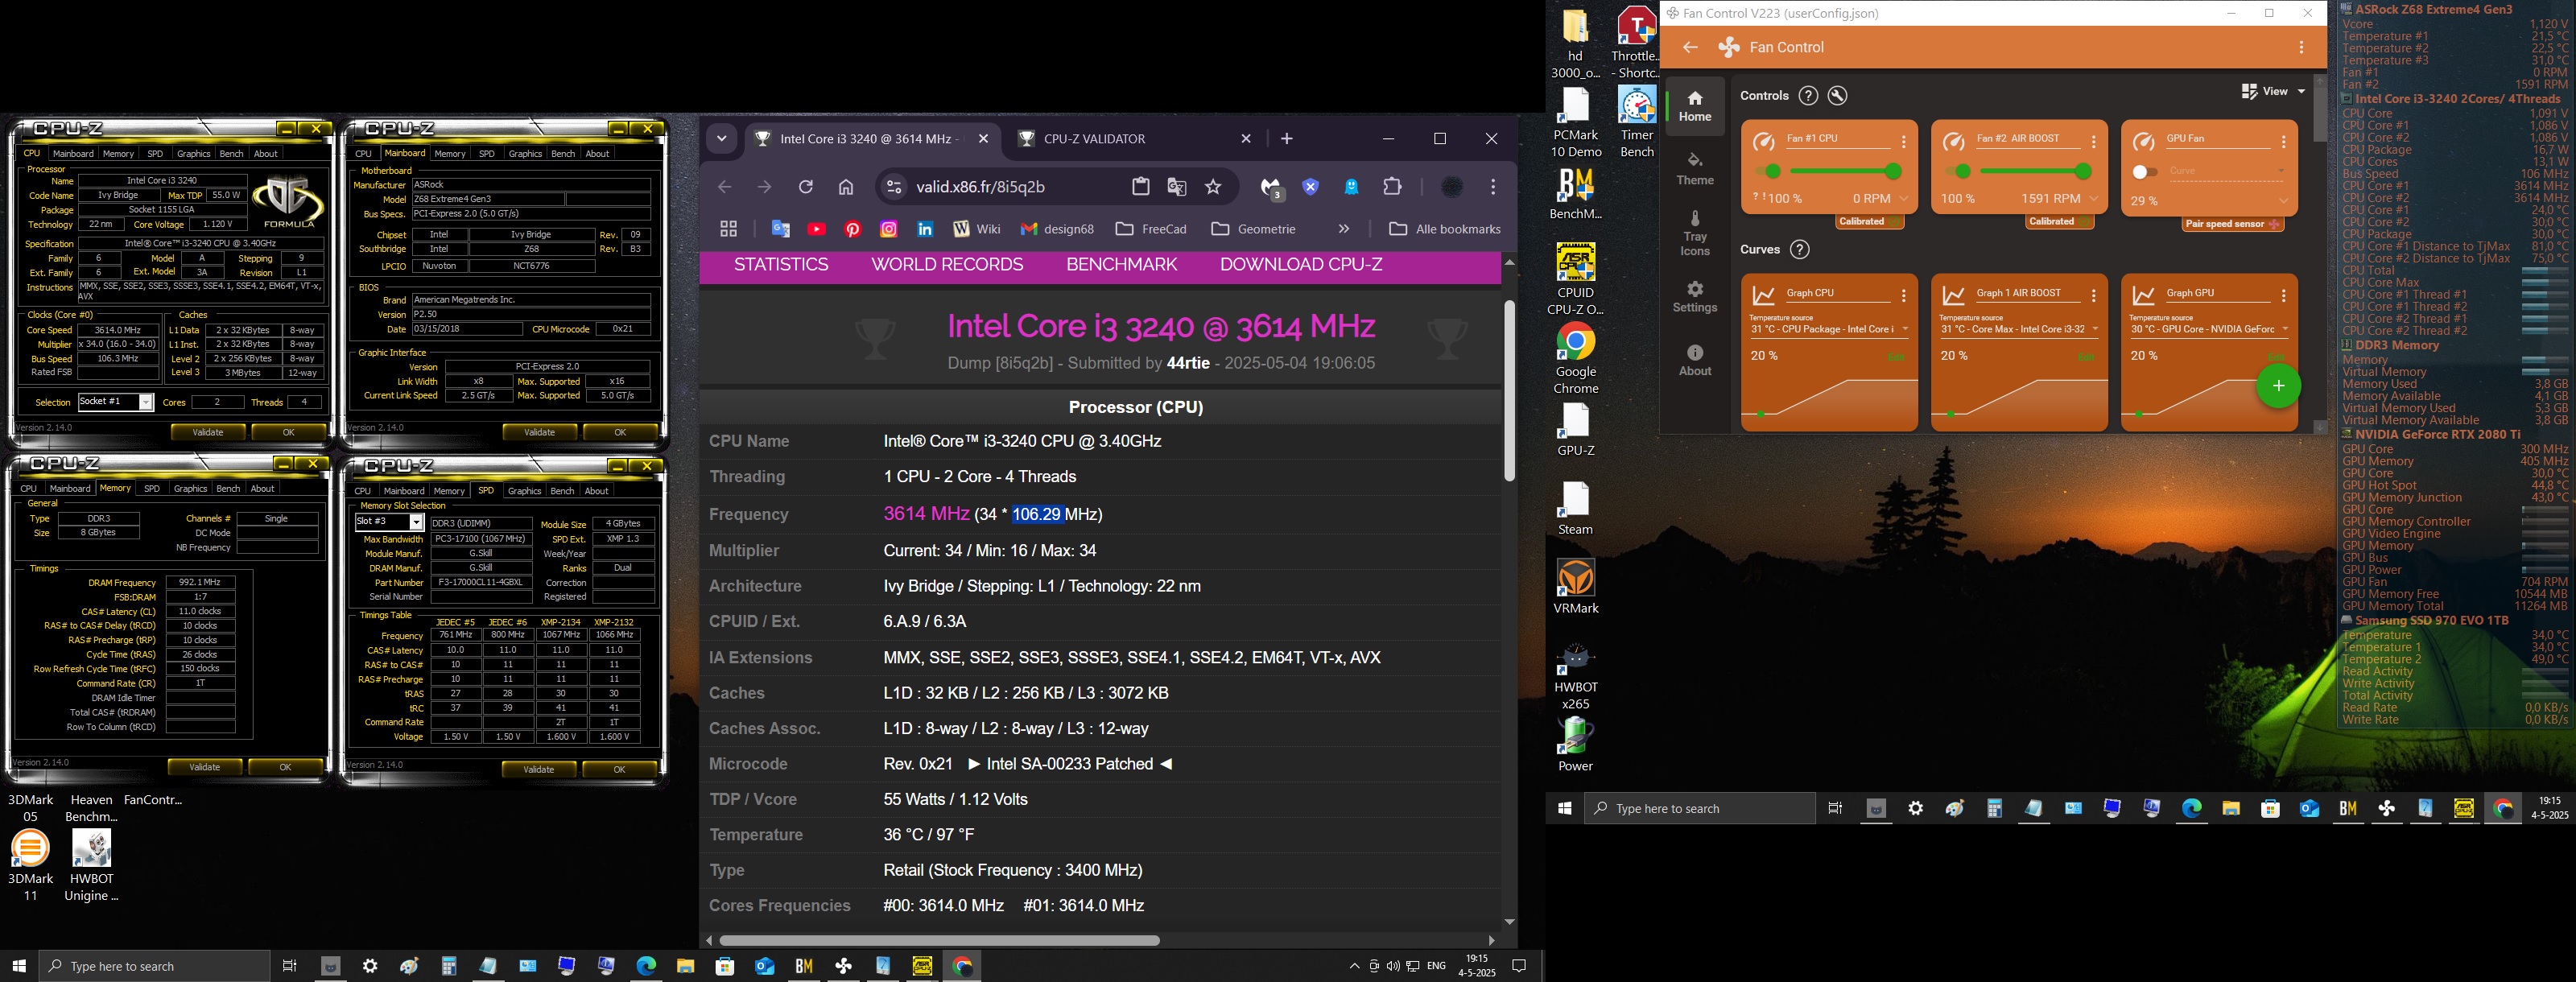Click Google Translate icon in address bar
This screenshot has width=2576, height=982.
point(1177,187)
